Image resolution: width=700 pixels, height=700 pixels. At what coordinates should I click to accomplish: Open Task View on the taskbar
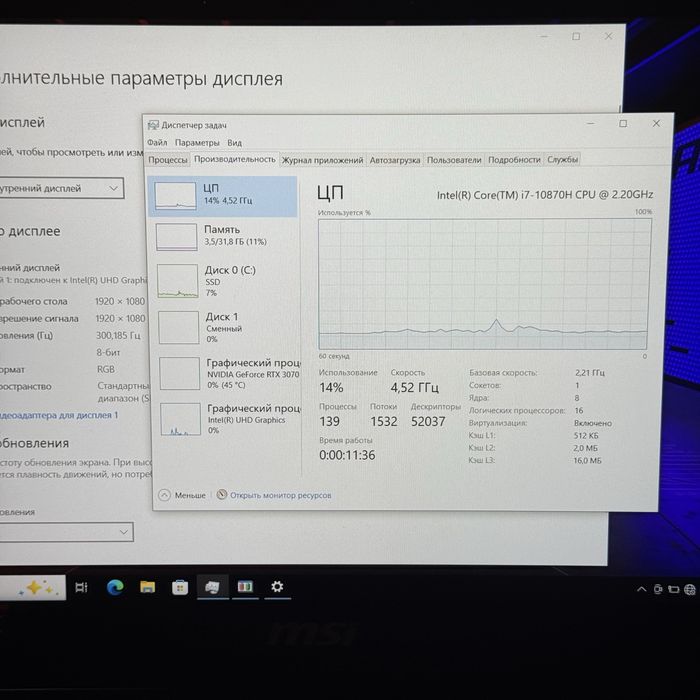coord(81,588)
